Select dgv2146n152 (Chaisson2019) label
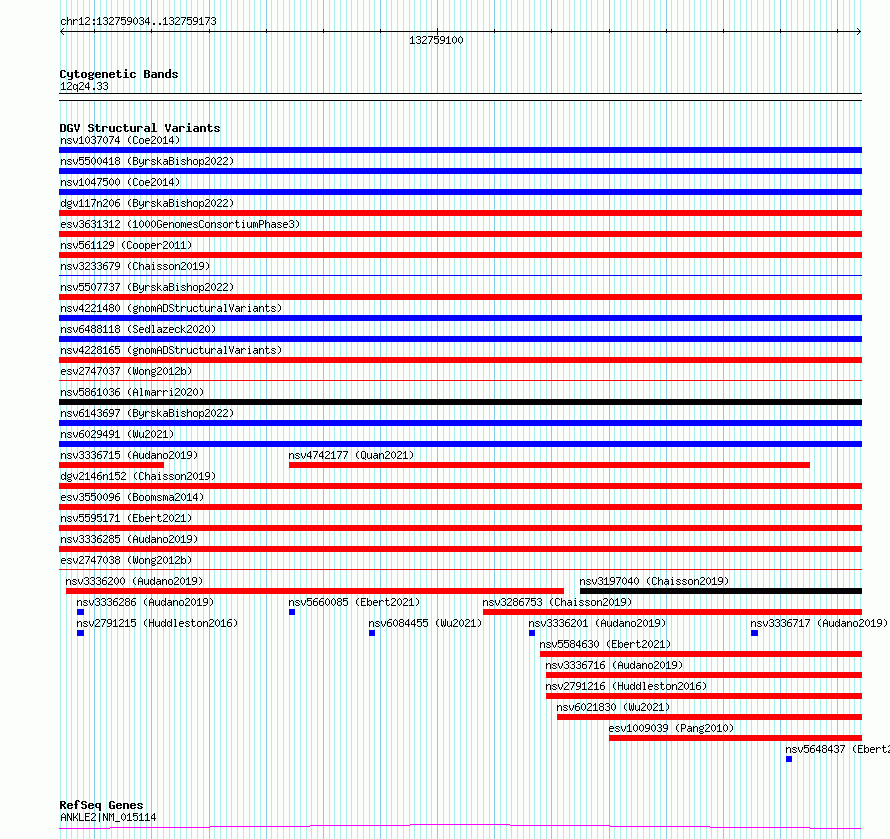890x839 pixels. coord(138,476)
